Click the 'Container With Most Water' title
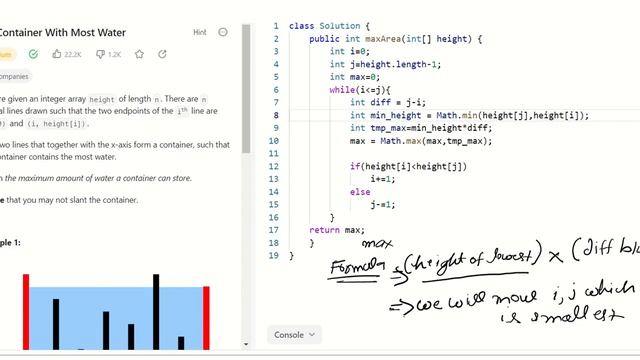 (x=62, y=32)
